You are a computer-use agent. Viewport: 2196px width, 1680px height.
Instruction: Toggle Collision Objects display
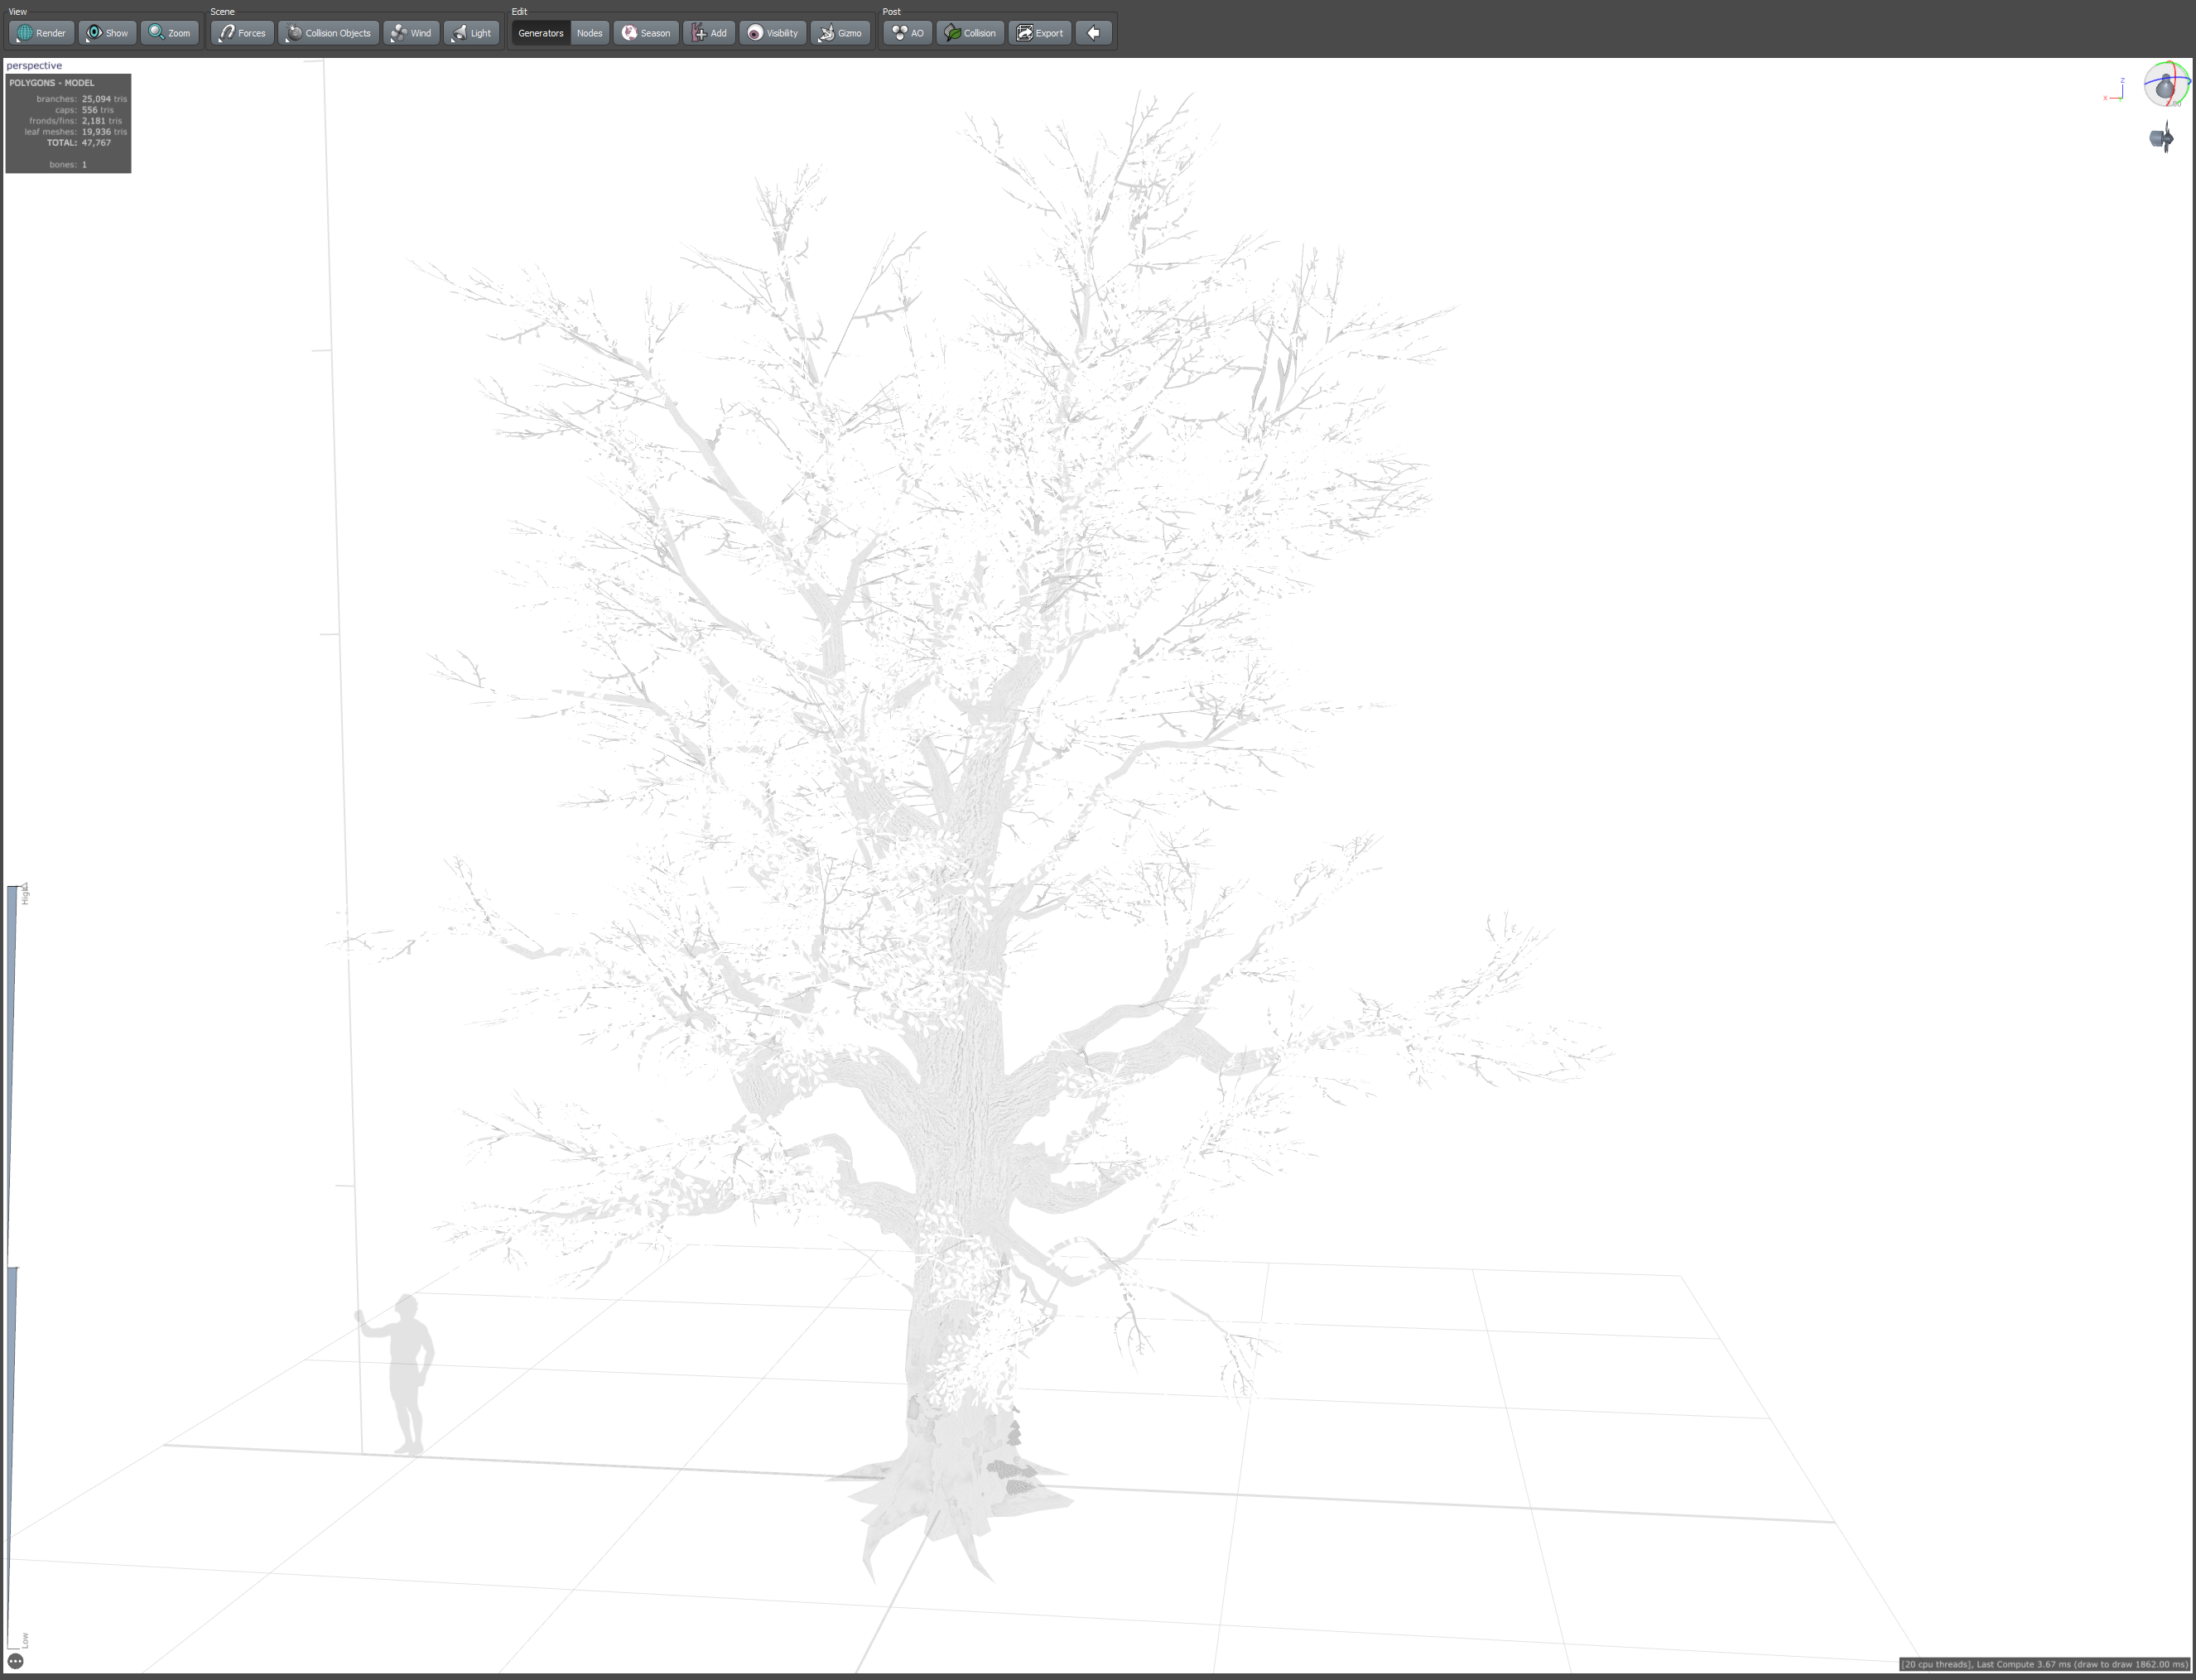[328, 33]
